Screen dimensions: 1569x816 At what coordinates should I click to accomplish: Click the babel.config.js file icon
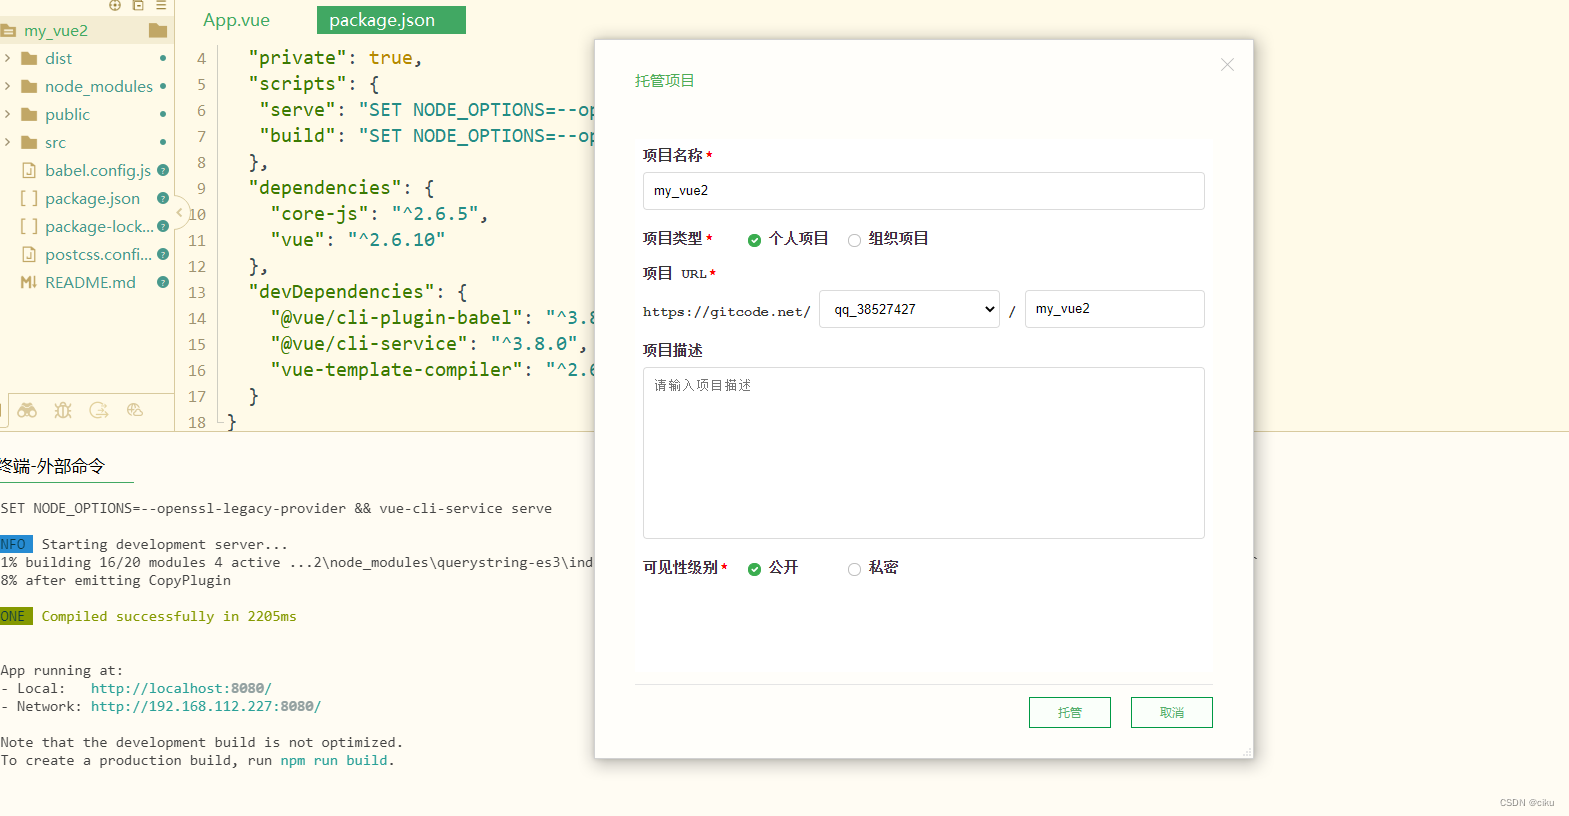(29, 170)
